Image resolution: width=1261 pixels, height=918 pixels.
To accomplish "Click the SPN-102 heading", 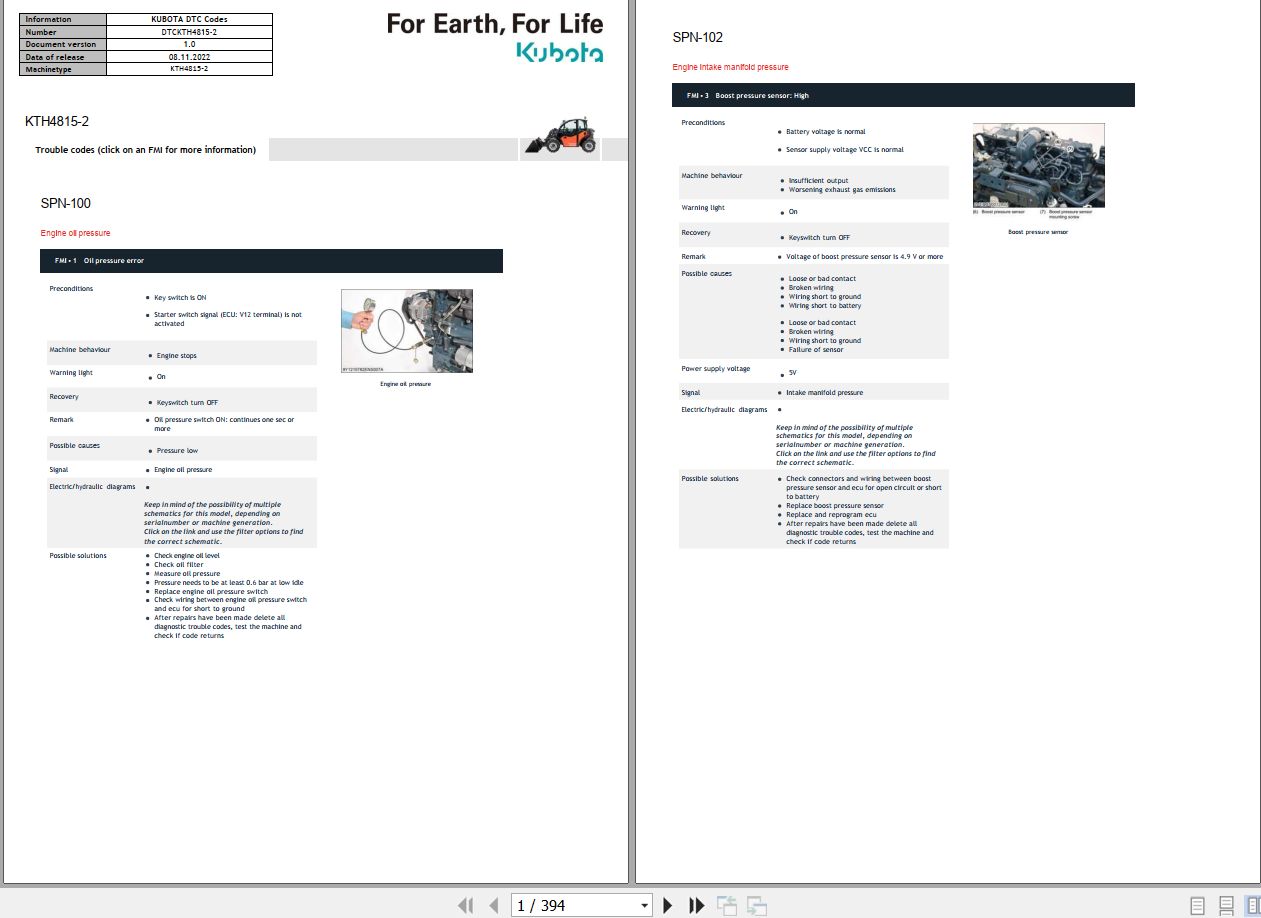I will coord(698,37).
